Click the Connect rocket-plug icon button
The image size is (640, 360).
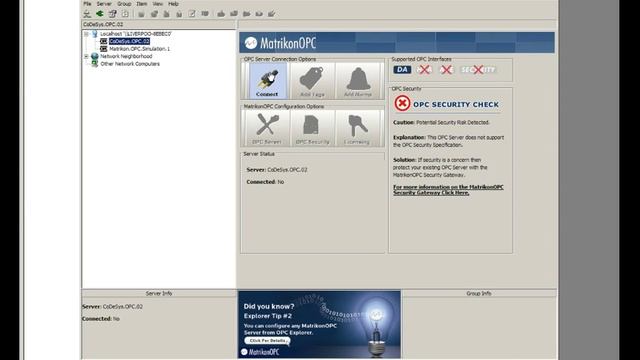click(x=267, y=81)
